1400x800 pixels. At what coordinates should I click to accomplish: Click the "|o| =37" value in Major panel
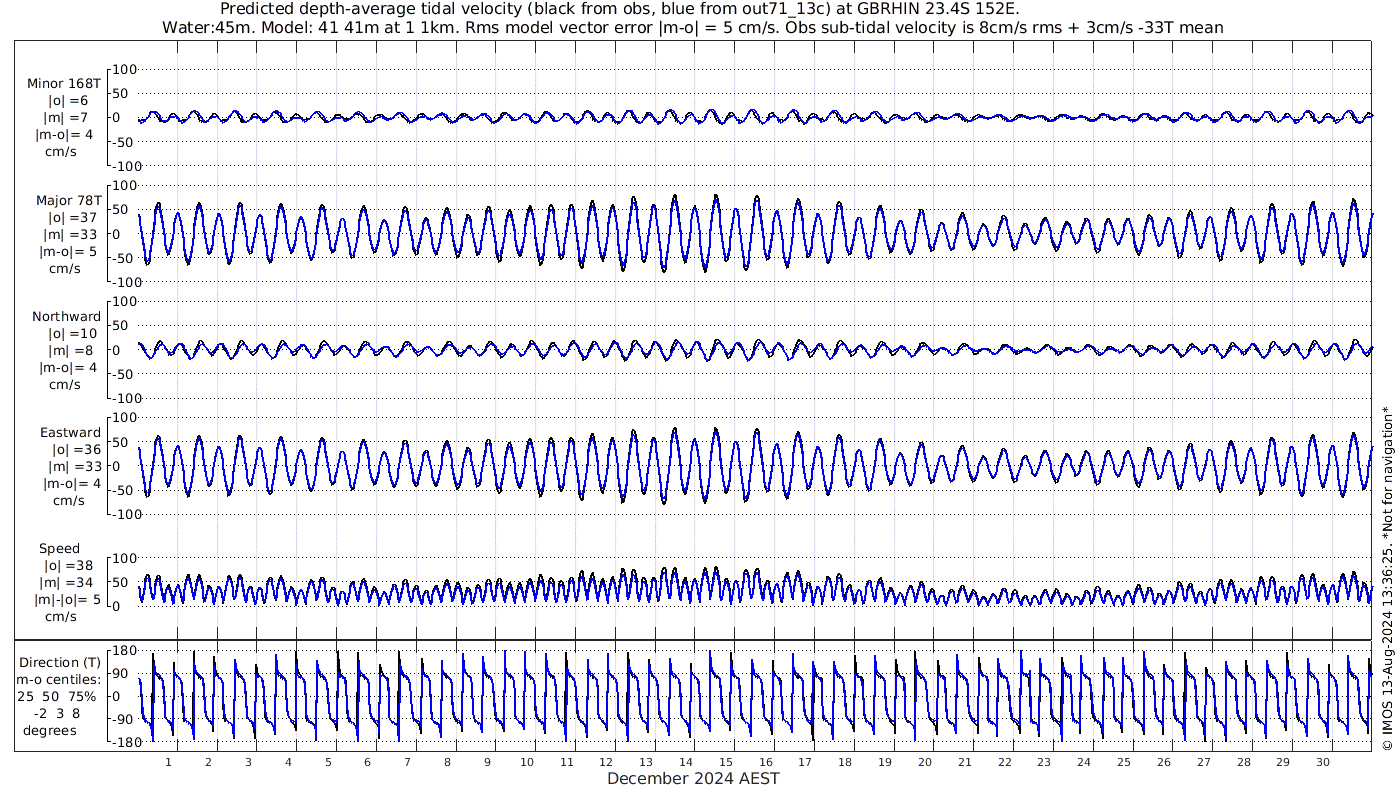point(71,218)
